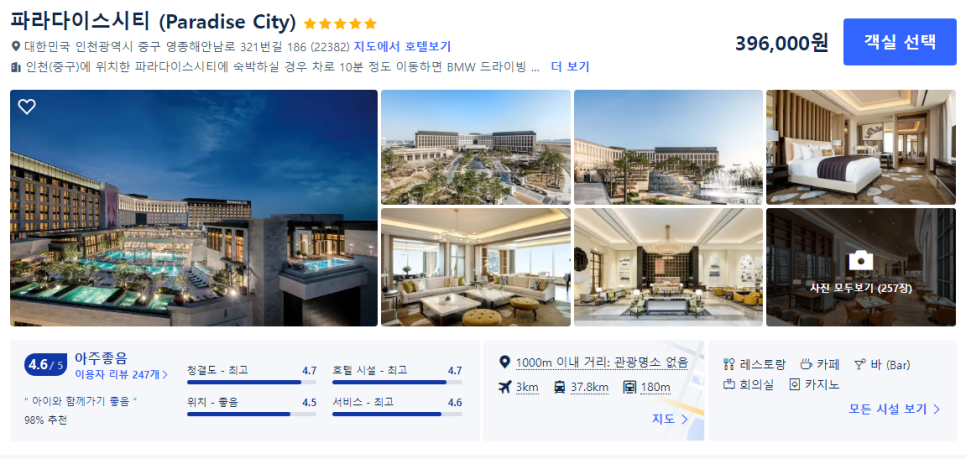This screenshot has width=966, height=459.
Task: Click the casino icon
Action: click(x=795, y=384)
